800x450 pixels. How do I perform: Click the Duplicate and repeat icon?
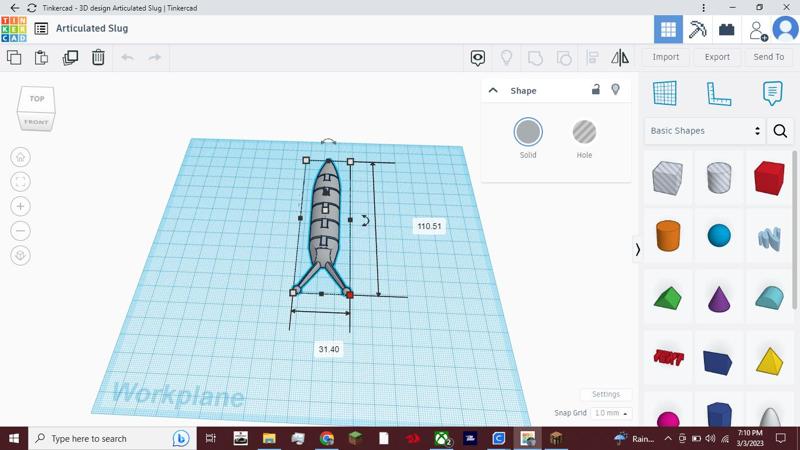click(70, 57)
